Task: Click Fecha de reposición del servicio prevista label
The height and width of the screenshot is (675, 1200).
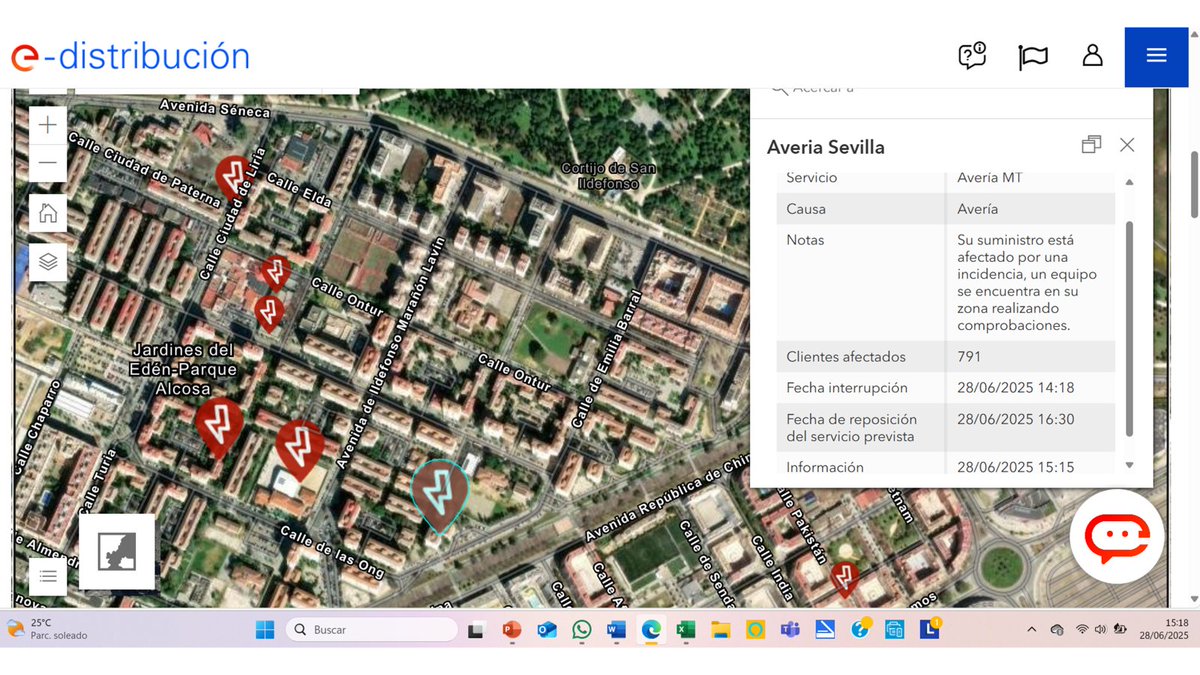Action: click(x=852, y=428)
